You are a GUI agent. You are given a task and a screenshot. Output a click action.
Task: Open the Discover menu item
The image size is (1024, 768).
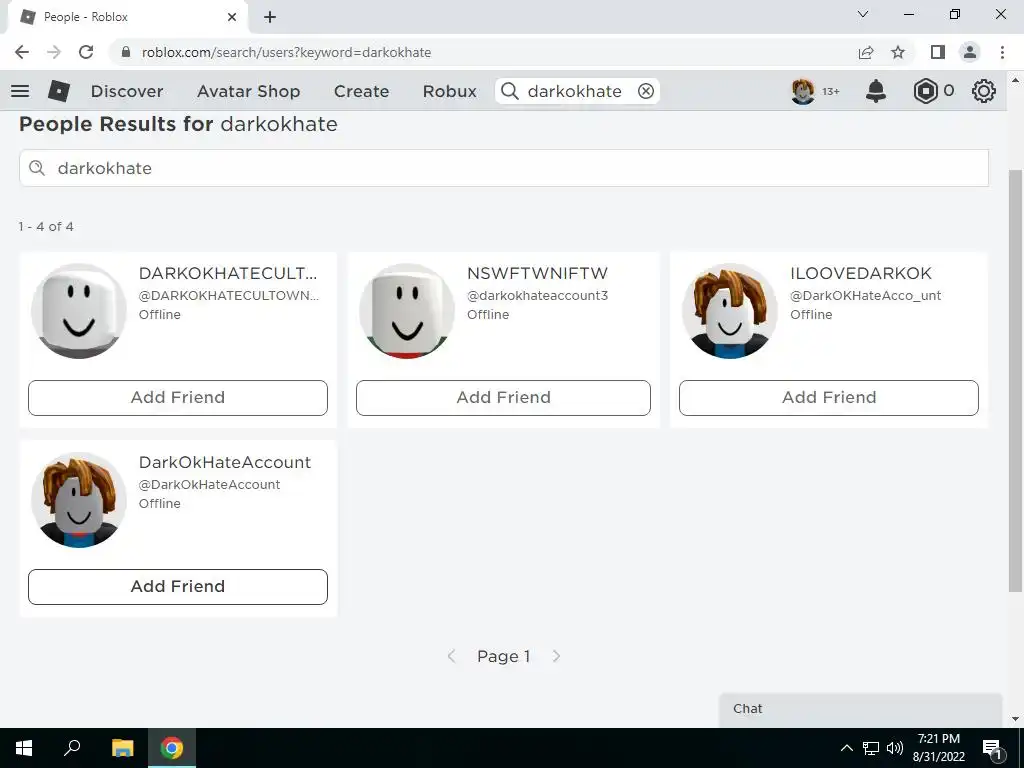[x=127, y=91]
